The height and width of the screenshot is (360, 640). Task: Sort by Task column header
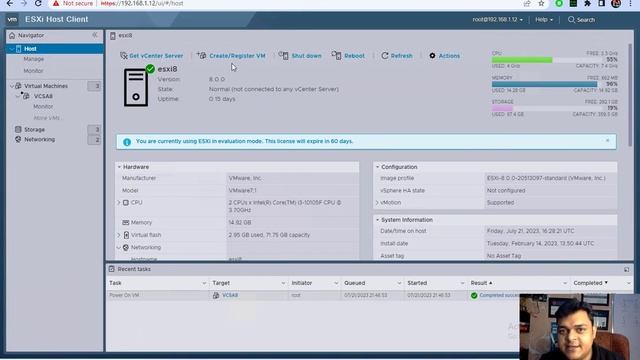coord(158,283)
